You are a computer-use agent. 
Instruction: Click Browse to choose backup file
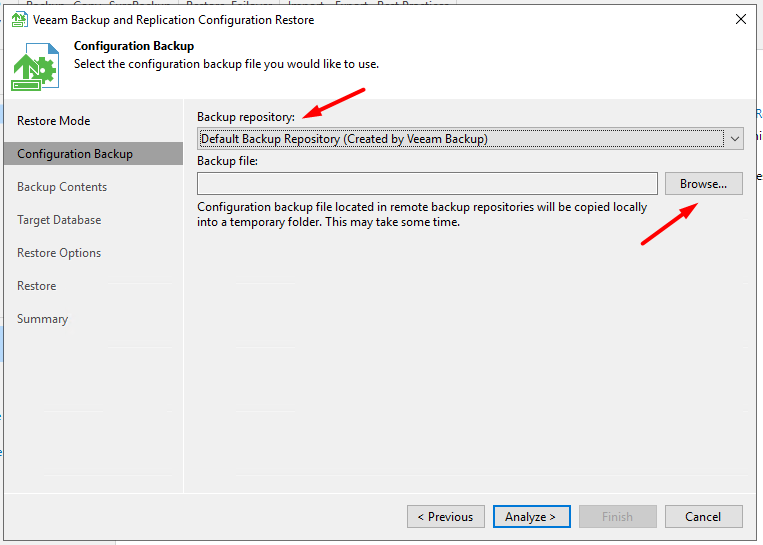(x=704, y=183)
